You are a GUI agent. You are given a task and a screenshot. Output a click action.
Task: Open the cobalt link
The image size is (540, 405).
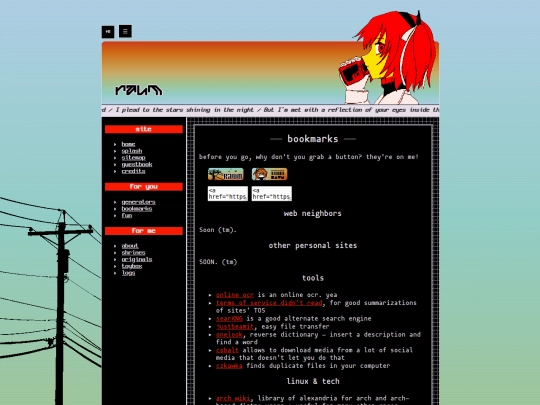click(227, 350)
